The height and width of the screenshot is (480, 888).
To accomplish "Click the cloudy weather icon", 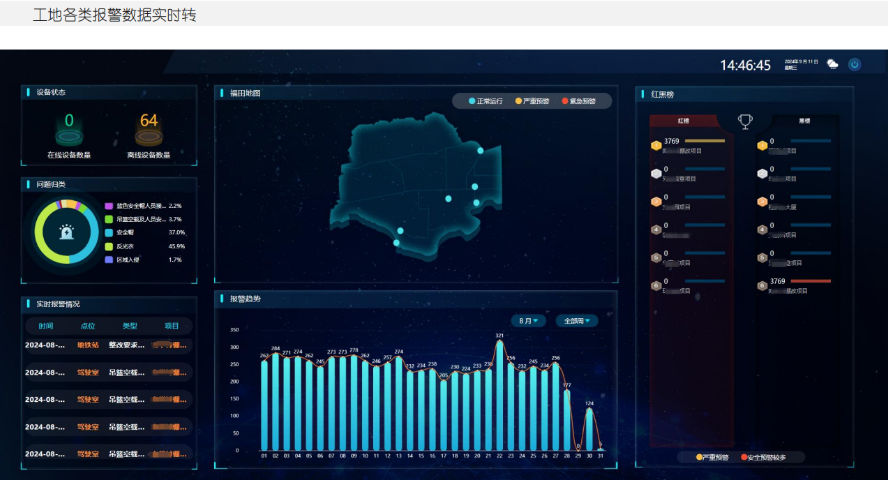I will pos(832,64).
